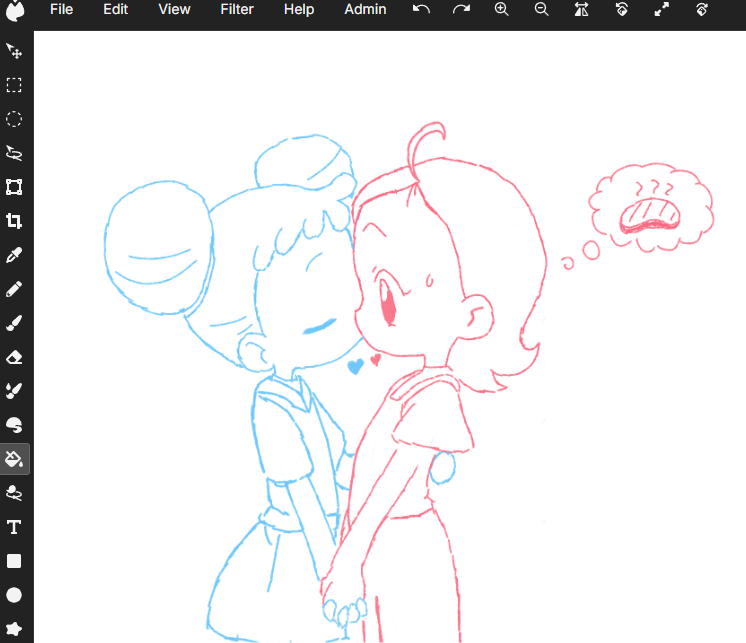Open the Help menu

coord(299,10)
